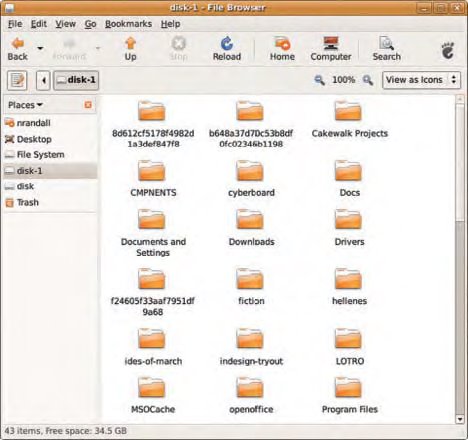This screenshot has width=468, height=440.
Task: Select the fiction folder icon
Action: (250, 279)
